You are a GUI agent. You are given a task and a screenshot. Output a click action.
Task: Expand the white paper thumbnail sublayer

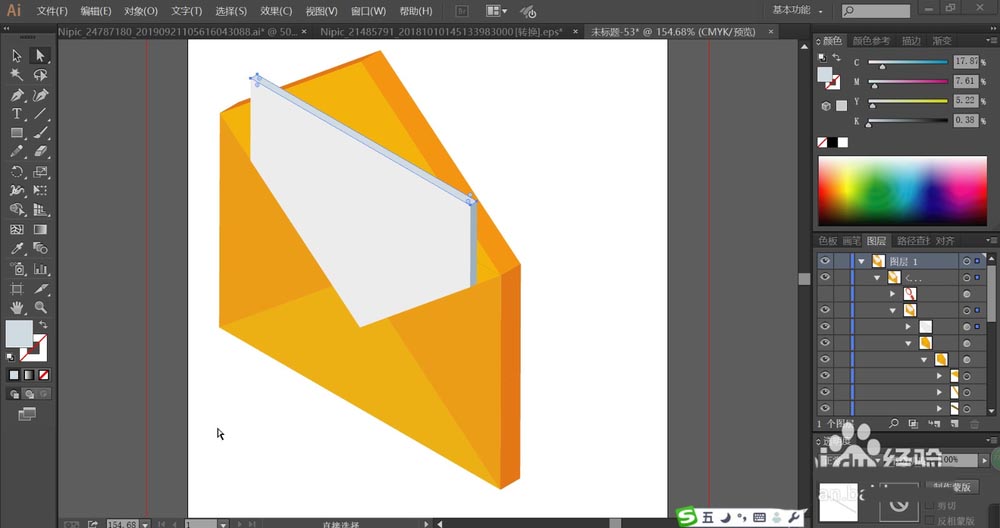coord(908,326)
